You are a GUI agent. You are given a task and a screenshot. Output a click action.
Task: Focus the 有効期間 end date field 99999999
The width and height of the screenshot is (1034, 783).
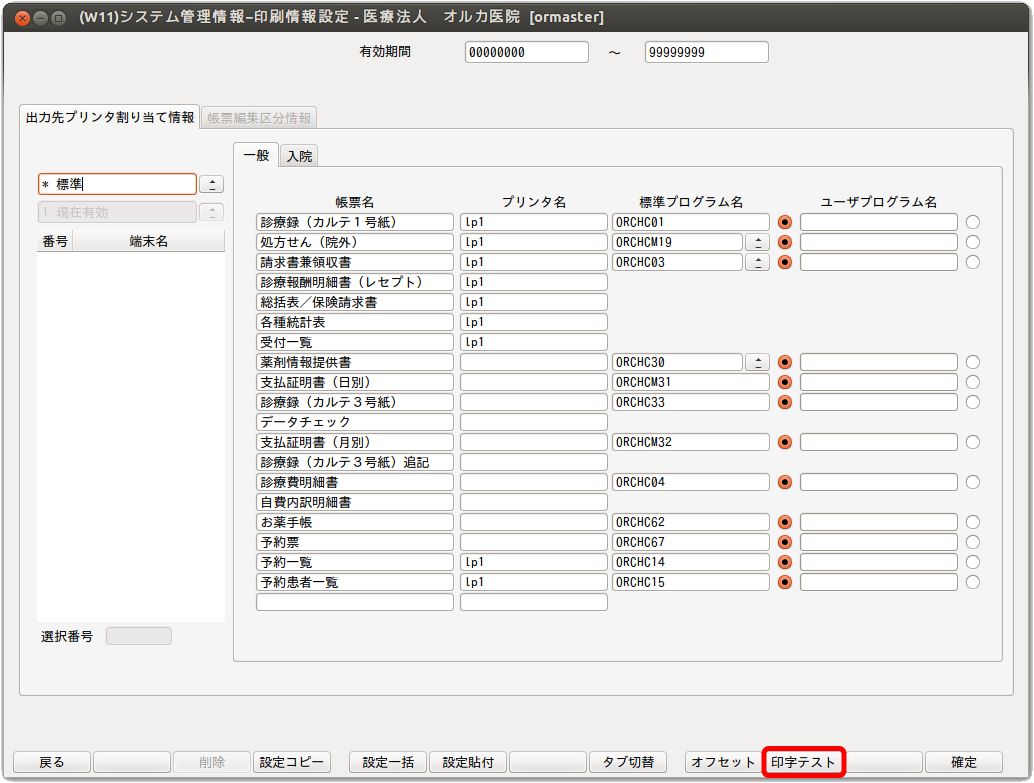(706, 52)
